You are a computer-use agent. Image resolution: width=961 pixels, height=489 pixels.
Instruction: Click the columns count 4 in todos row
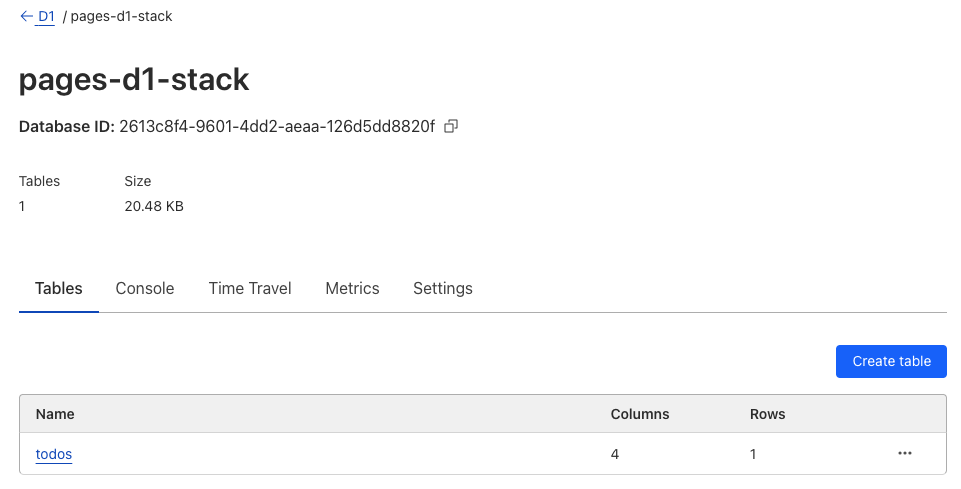(x=615, y=454)
